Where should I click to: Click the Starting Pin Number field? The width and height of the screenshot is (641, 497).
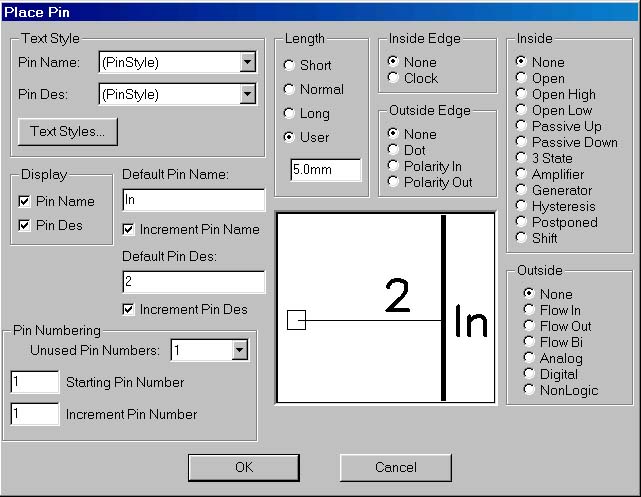coord(34,382)
